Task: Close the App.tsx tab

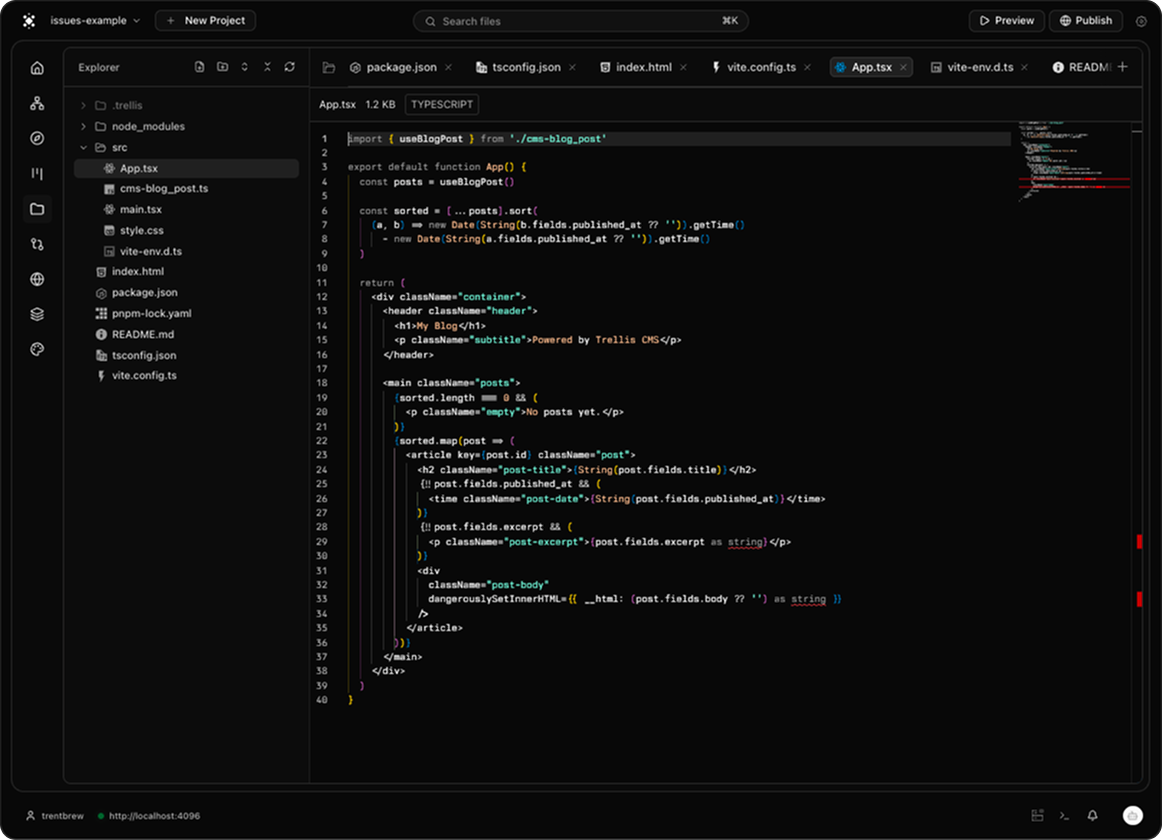Action: click(903, 67)
